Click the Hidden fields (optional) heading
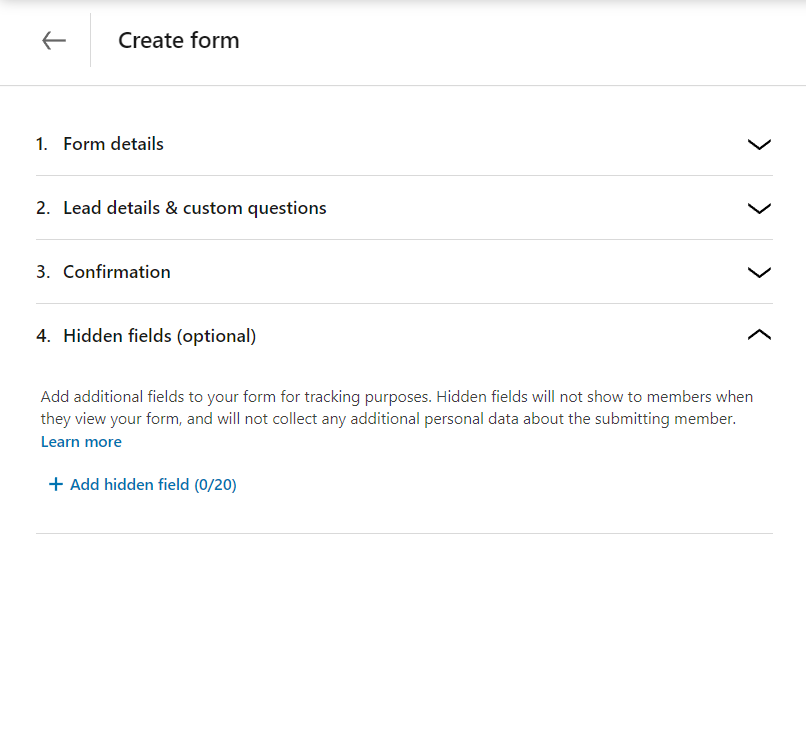The width and height of the screenshot is (806, 756). click(x=159, y=336)
